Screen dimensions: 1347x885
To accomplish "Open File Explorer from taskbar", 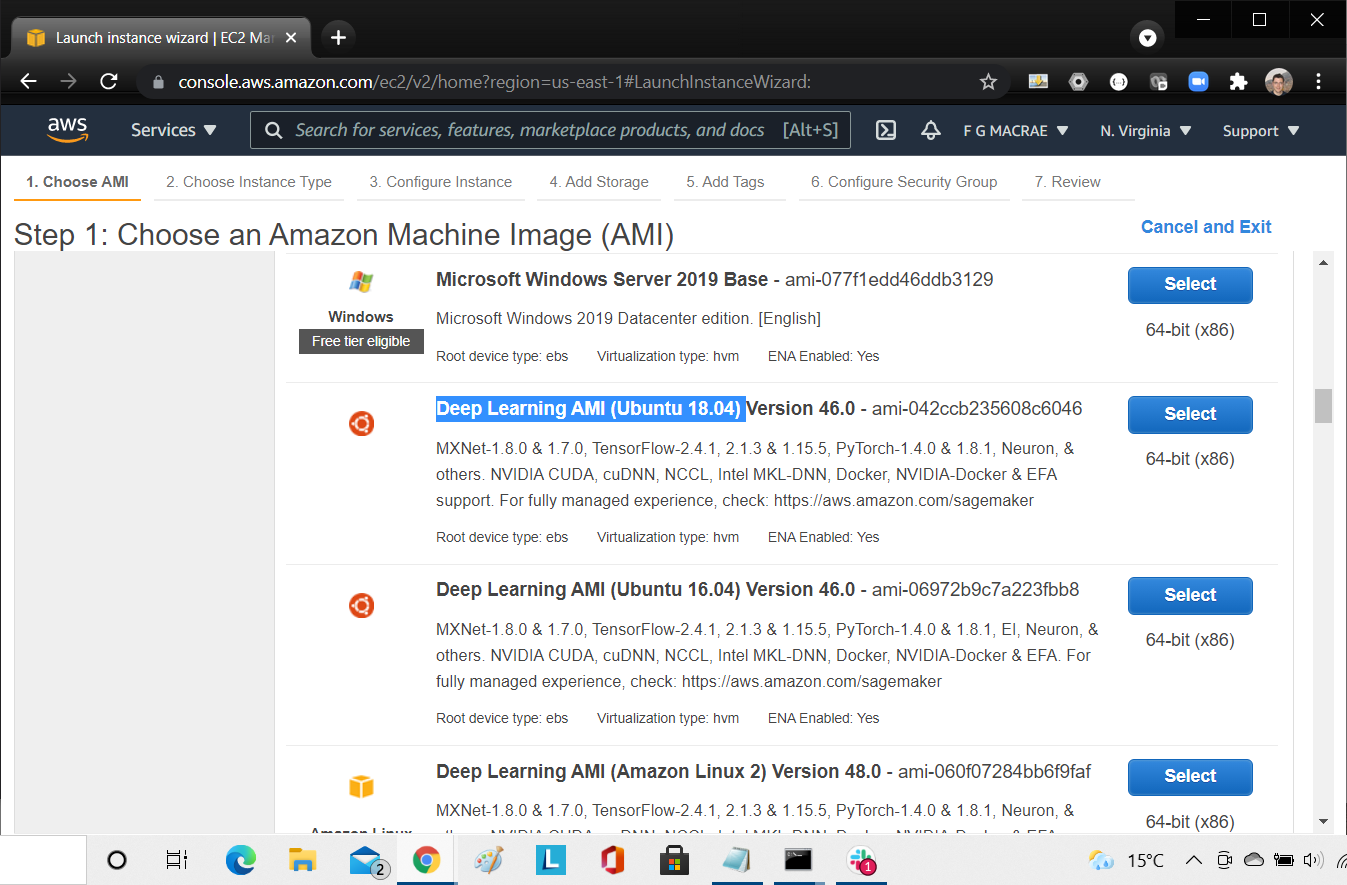I will (302, 860).
